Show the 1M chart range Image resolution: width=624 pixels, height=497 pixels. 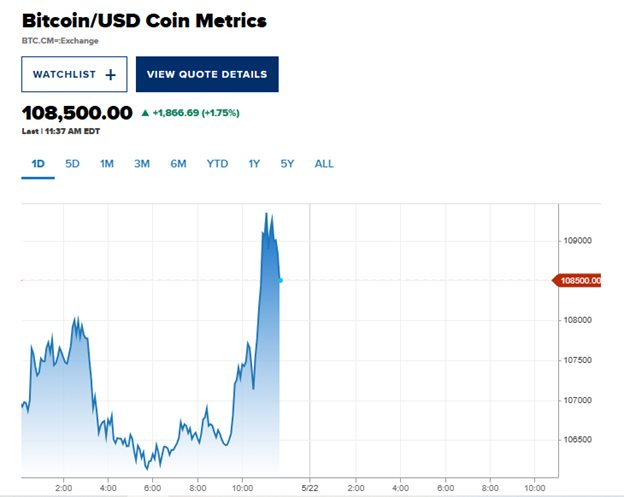point(106,163)
